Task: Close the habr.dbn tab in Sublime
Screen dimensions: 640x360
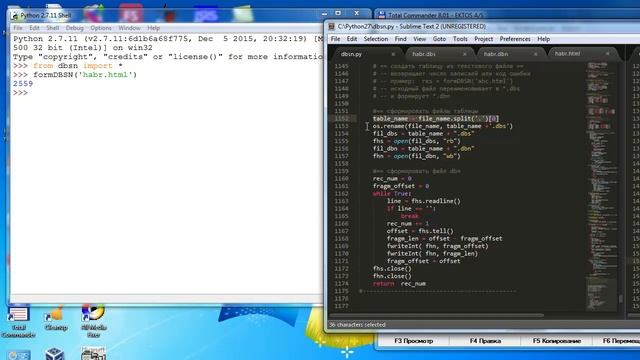Action: pyautogui.click(x=536, y=54)
